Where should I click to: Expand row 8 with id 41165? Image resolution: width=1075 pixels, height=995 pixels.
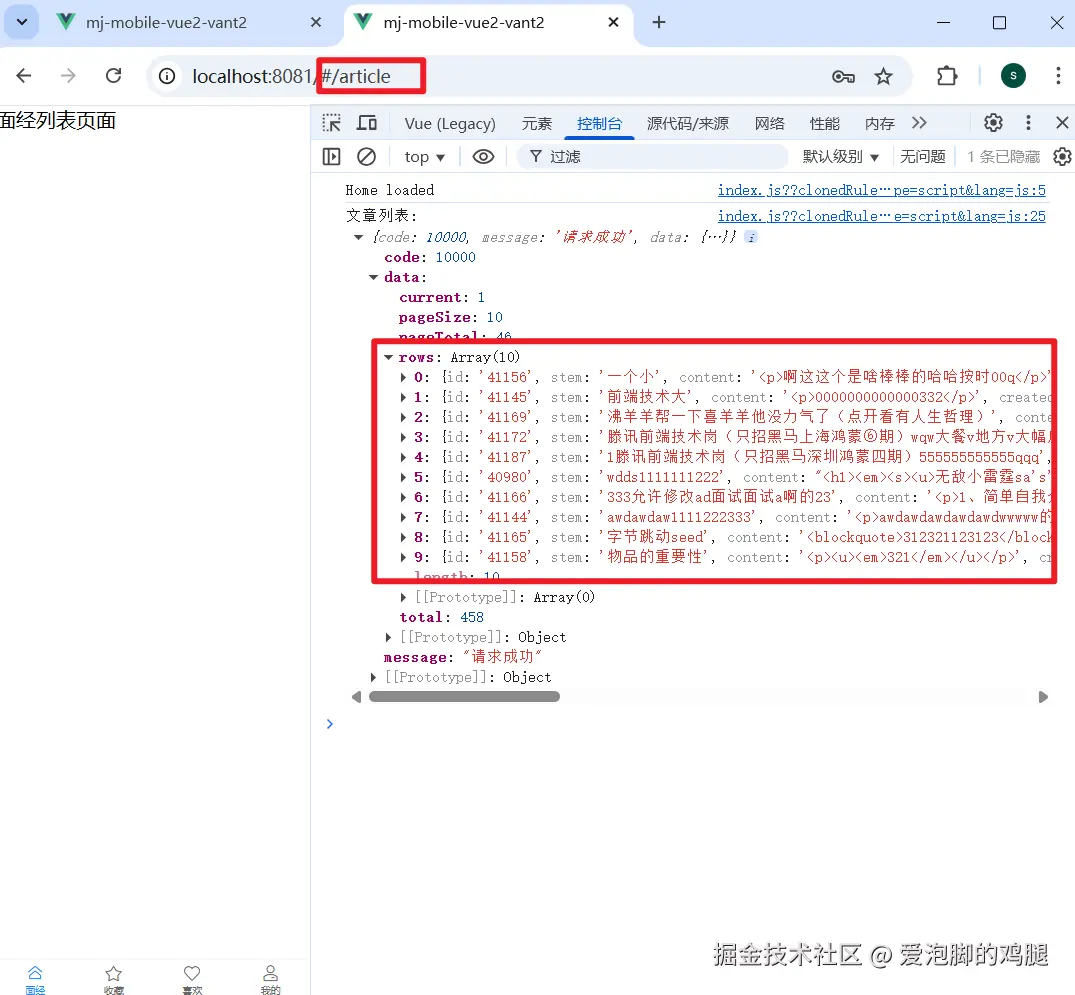403,537
